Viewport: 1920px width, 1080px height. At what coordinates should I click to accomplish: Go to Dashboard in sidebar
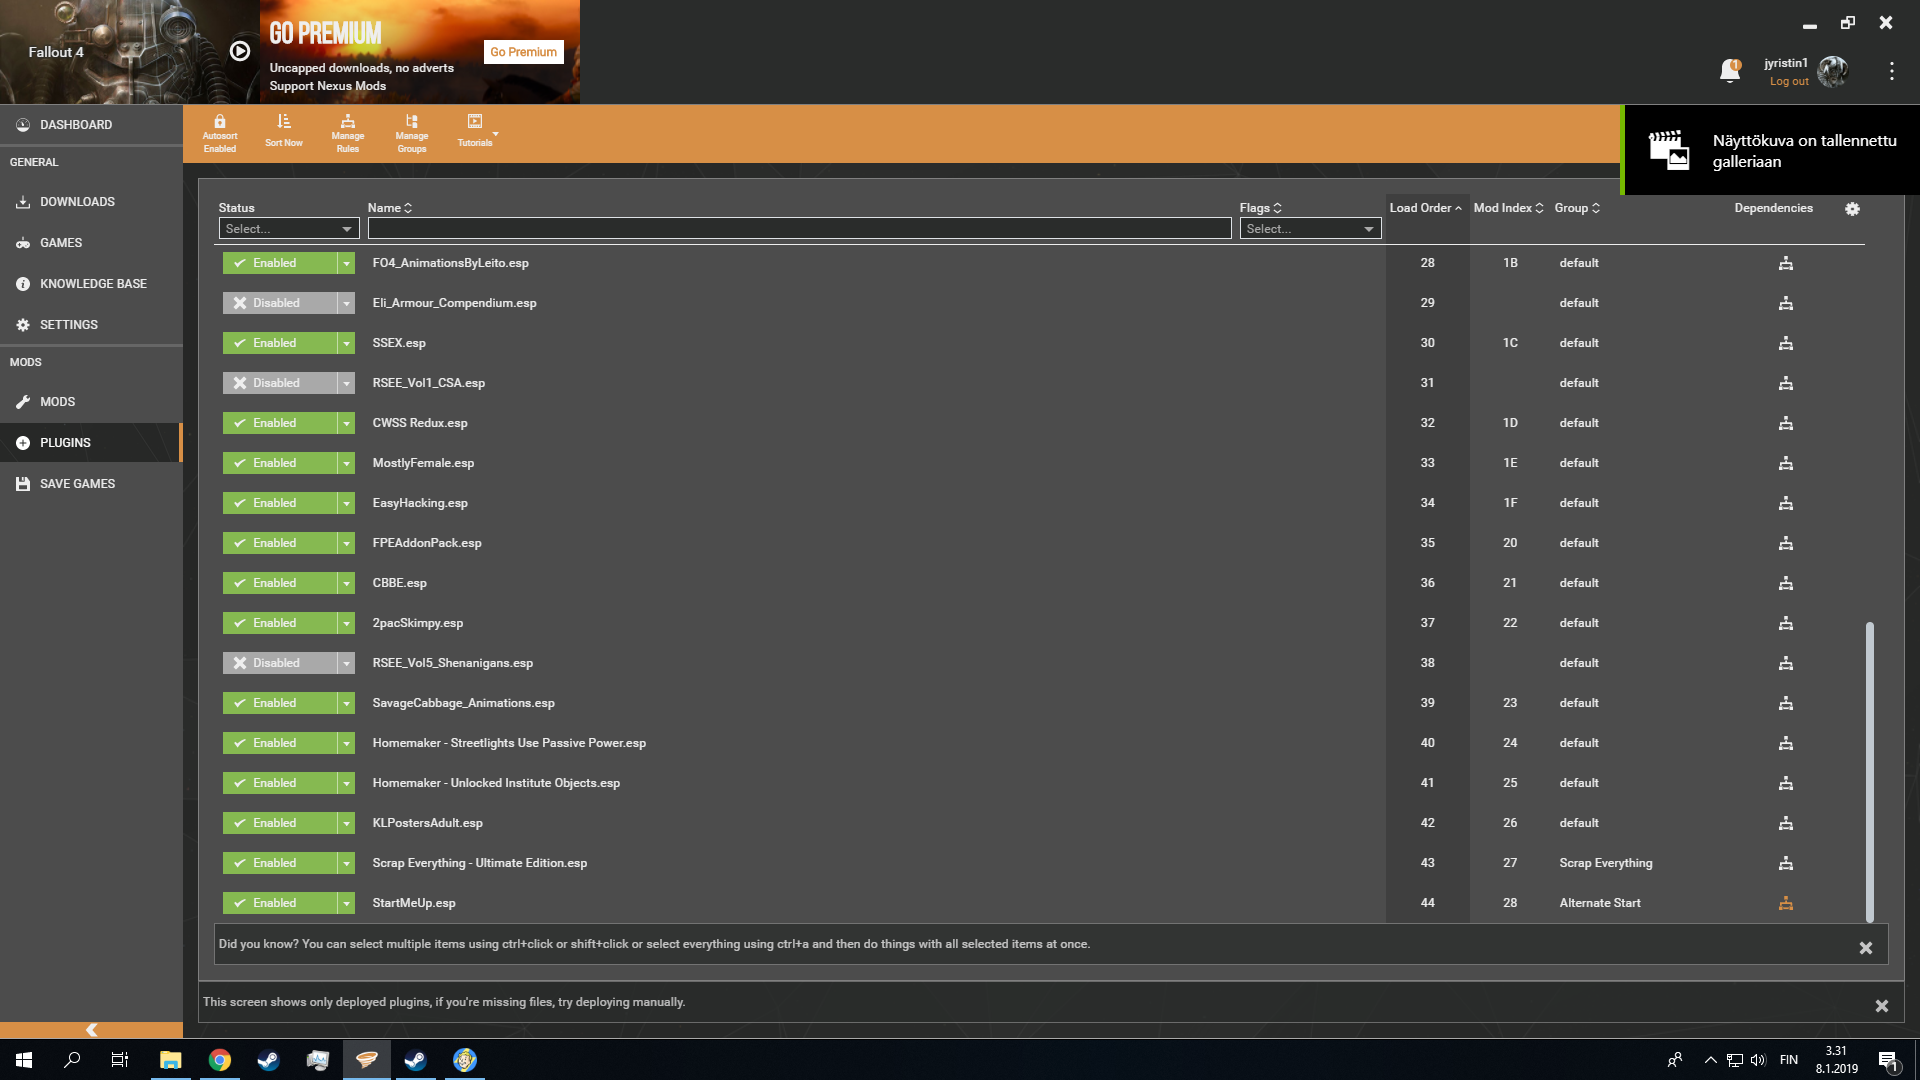pyautogui.click(x=91, y=125)
